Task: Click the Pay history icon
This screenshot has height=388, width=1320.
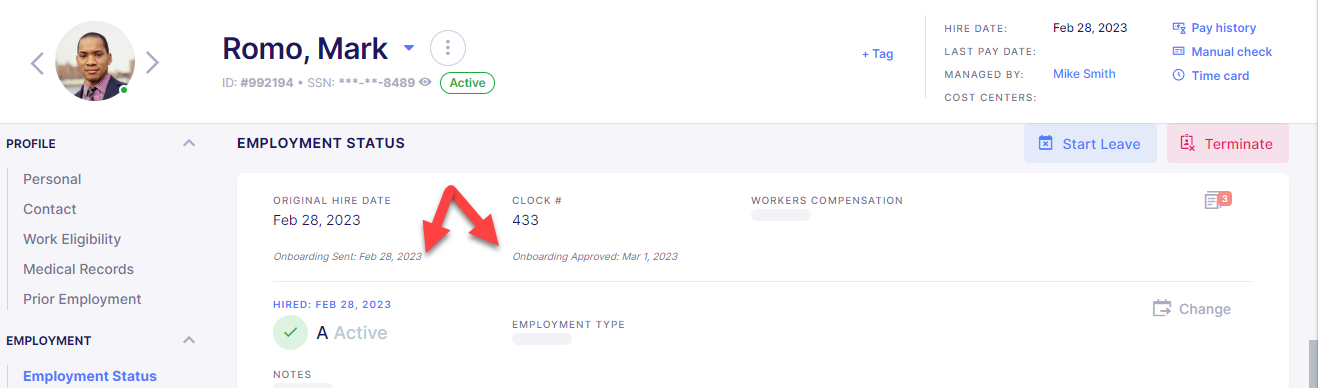Action: [x=1179, y=28]
